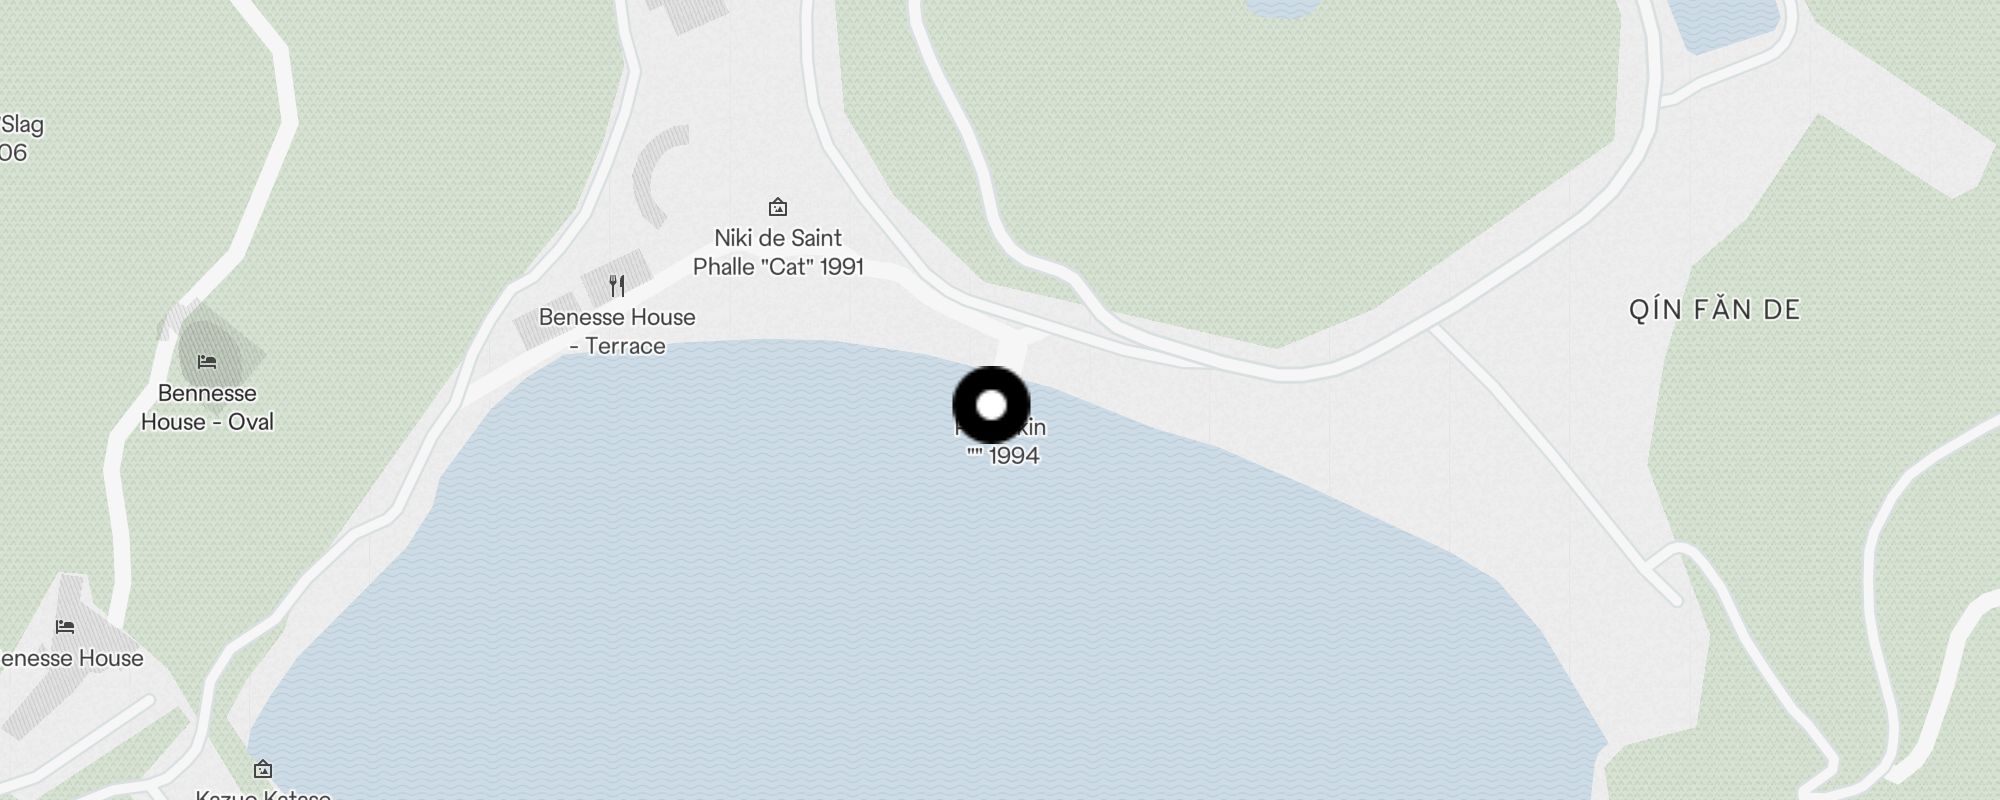2000x800 pixels.
Task: Select the cut-off 'enesse House' label at the left edge
Action: (71, 658)
